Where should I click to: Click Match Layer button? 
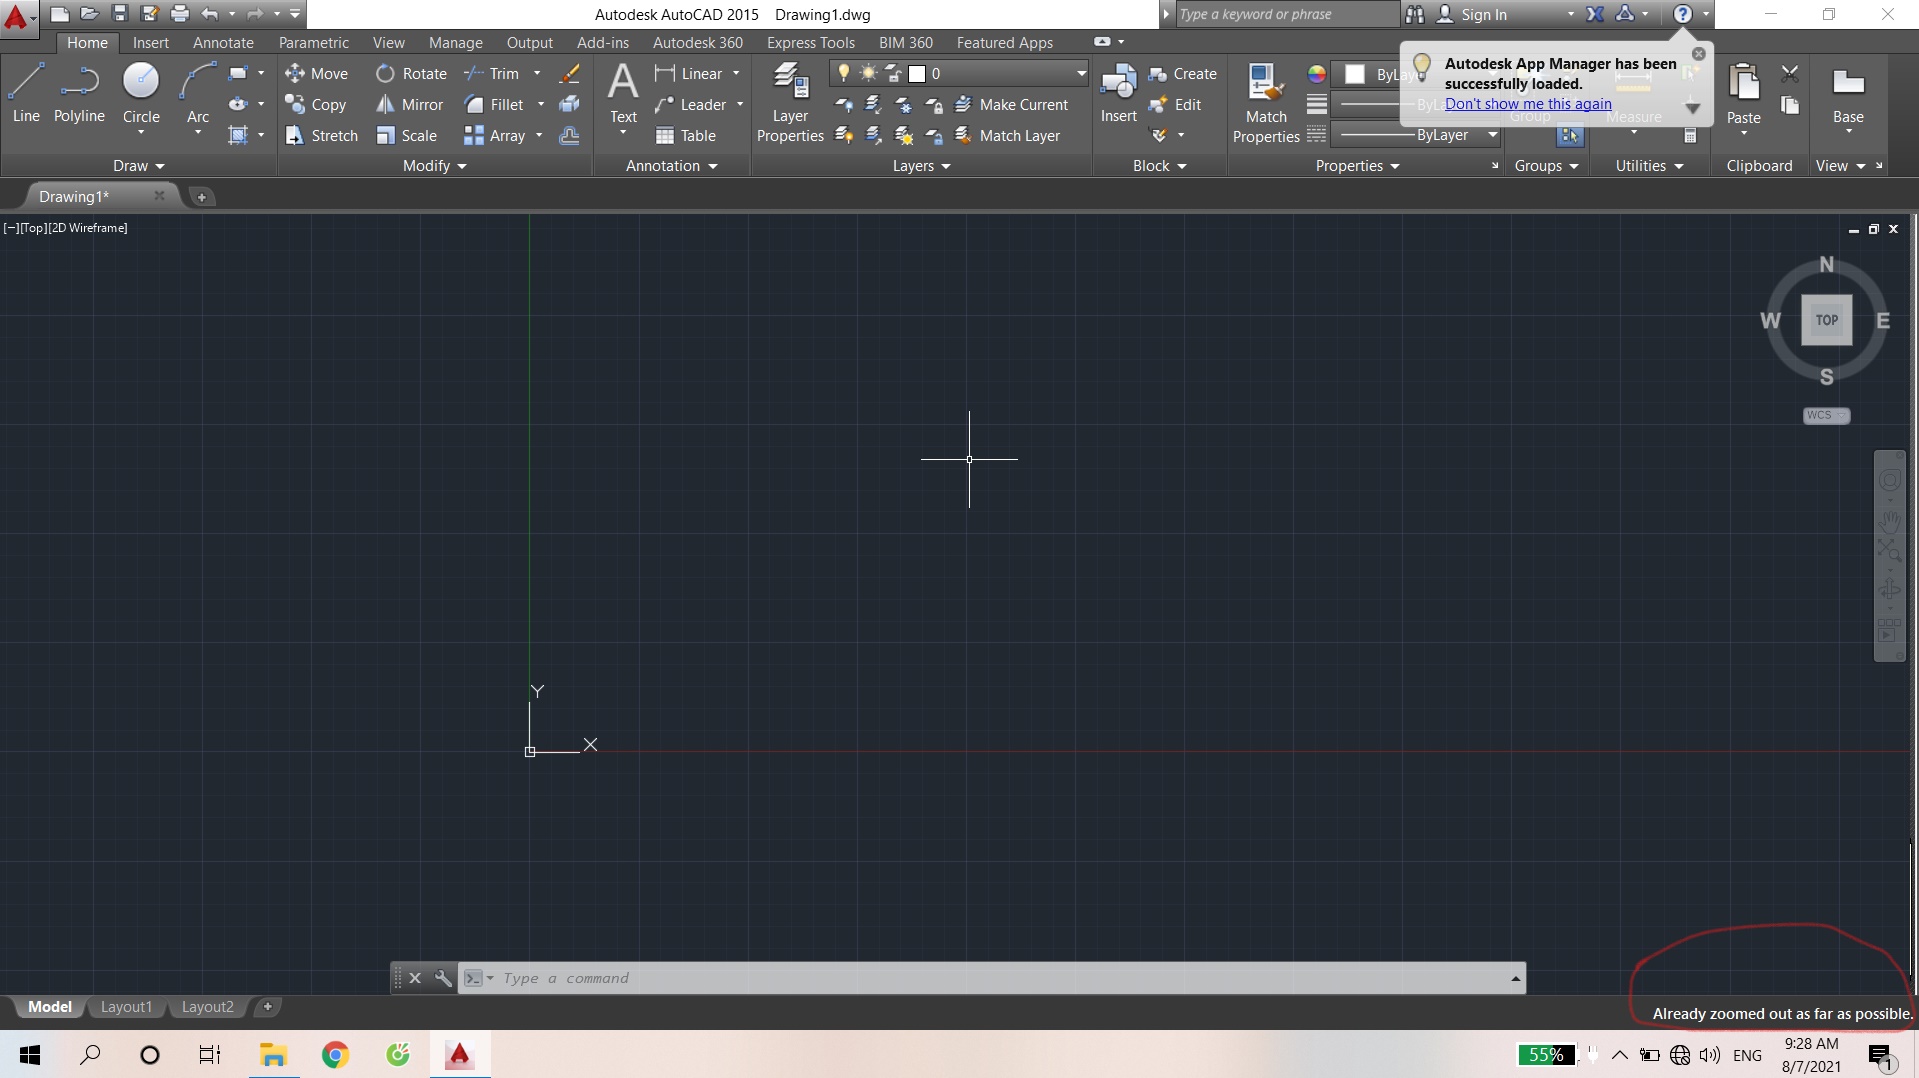coord(1007,136)
